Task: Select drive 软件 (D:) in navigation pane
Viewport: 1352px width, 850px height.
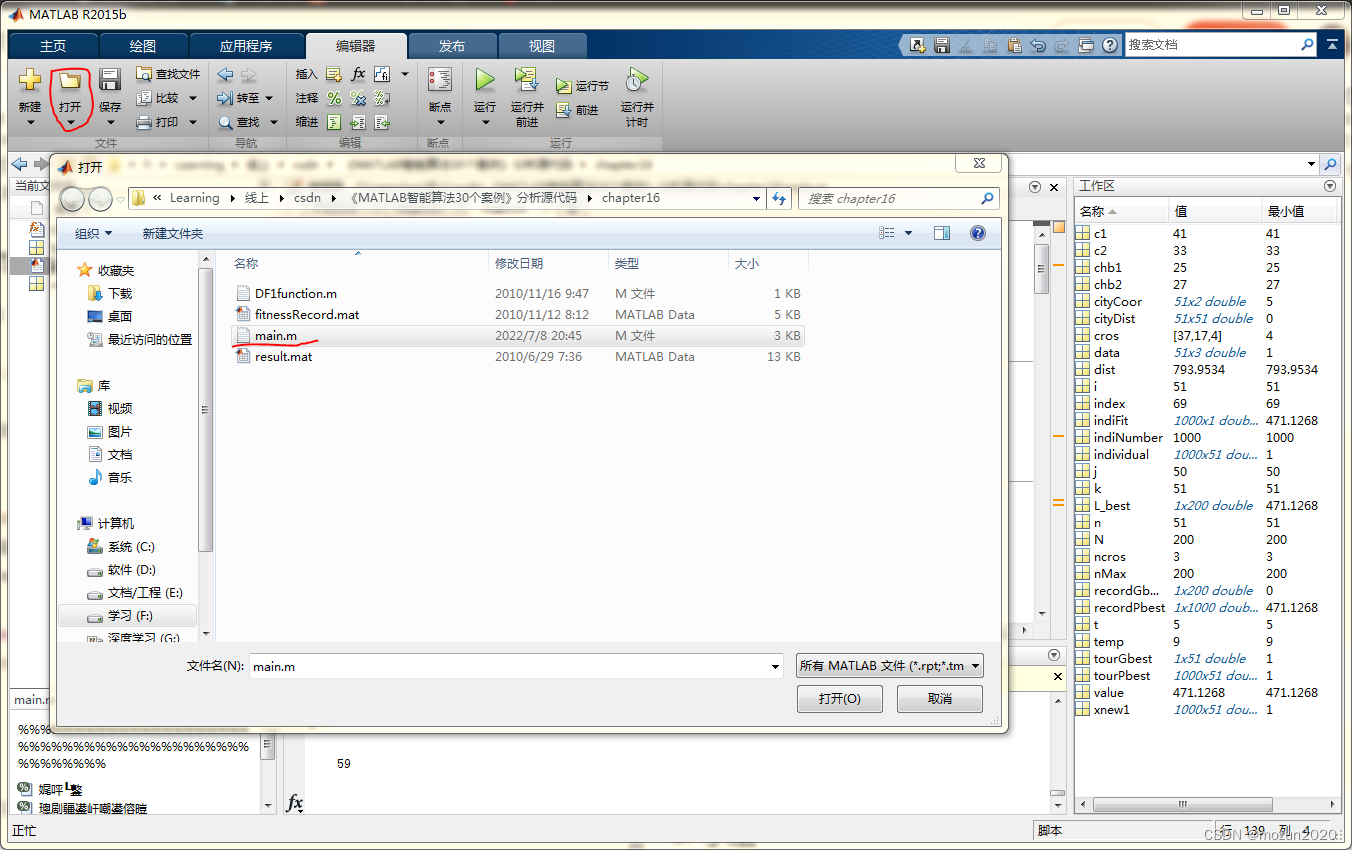Action: (x=131, y=569)
